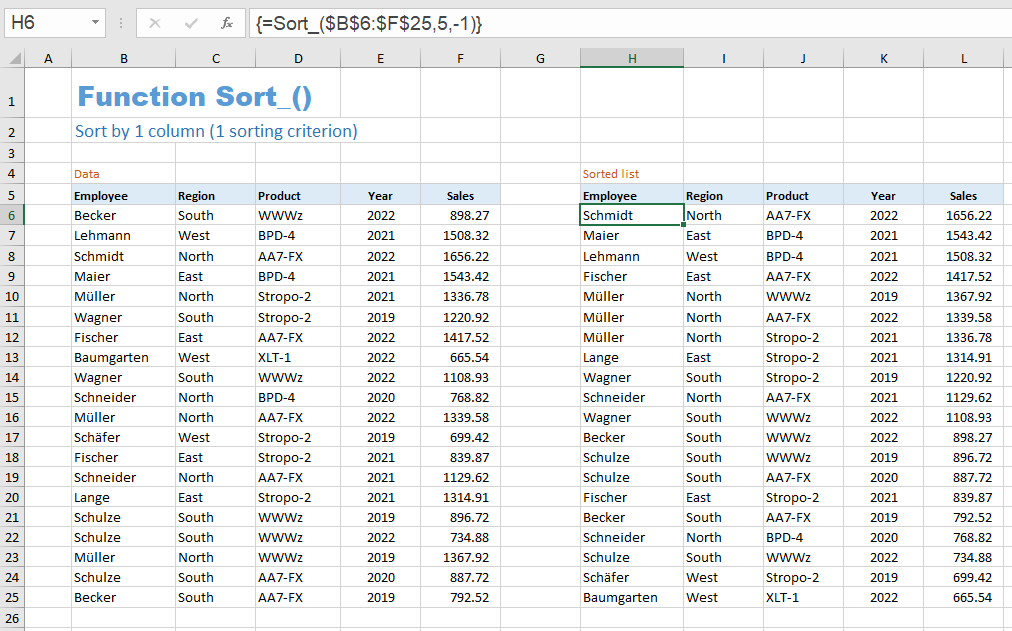Select row 25 header

pos(12,597)
